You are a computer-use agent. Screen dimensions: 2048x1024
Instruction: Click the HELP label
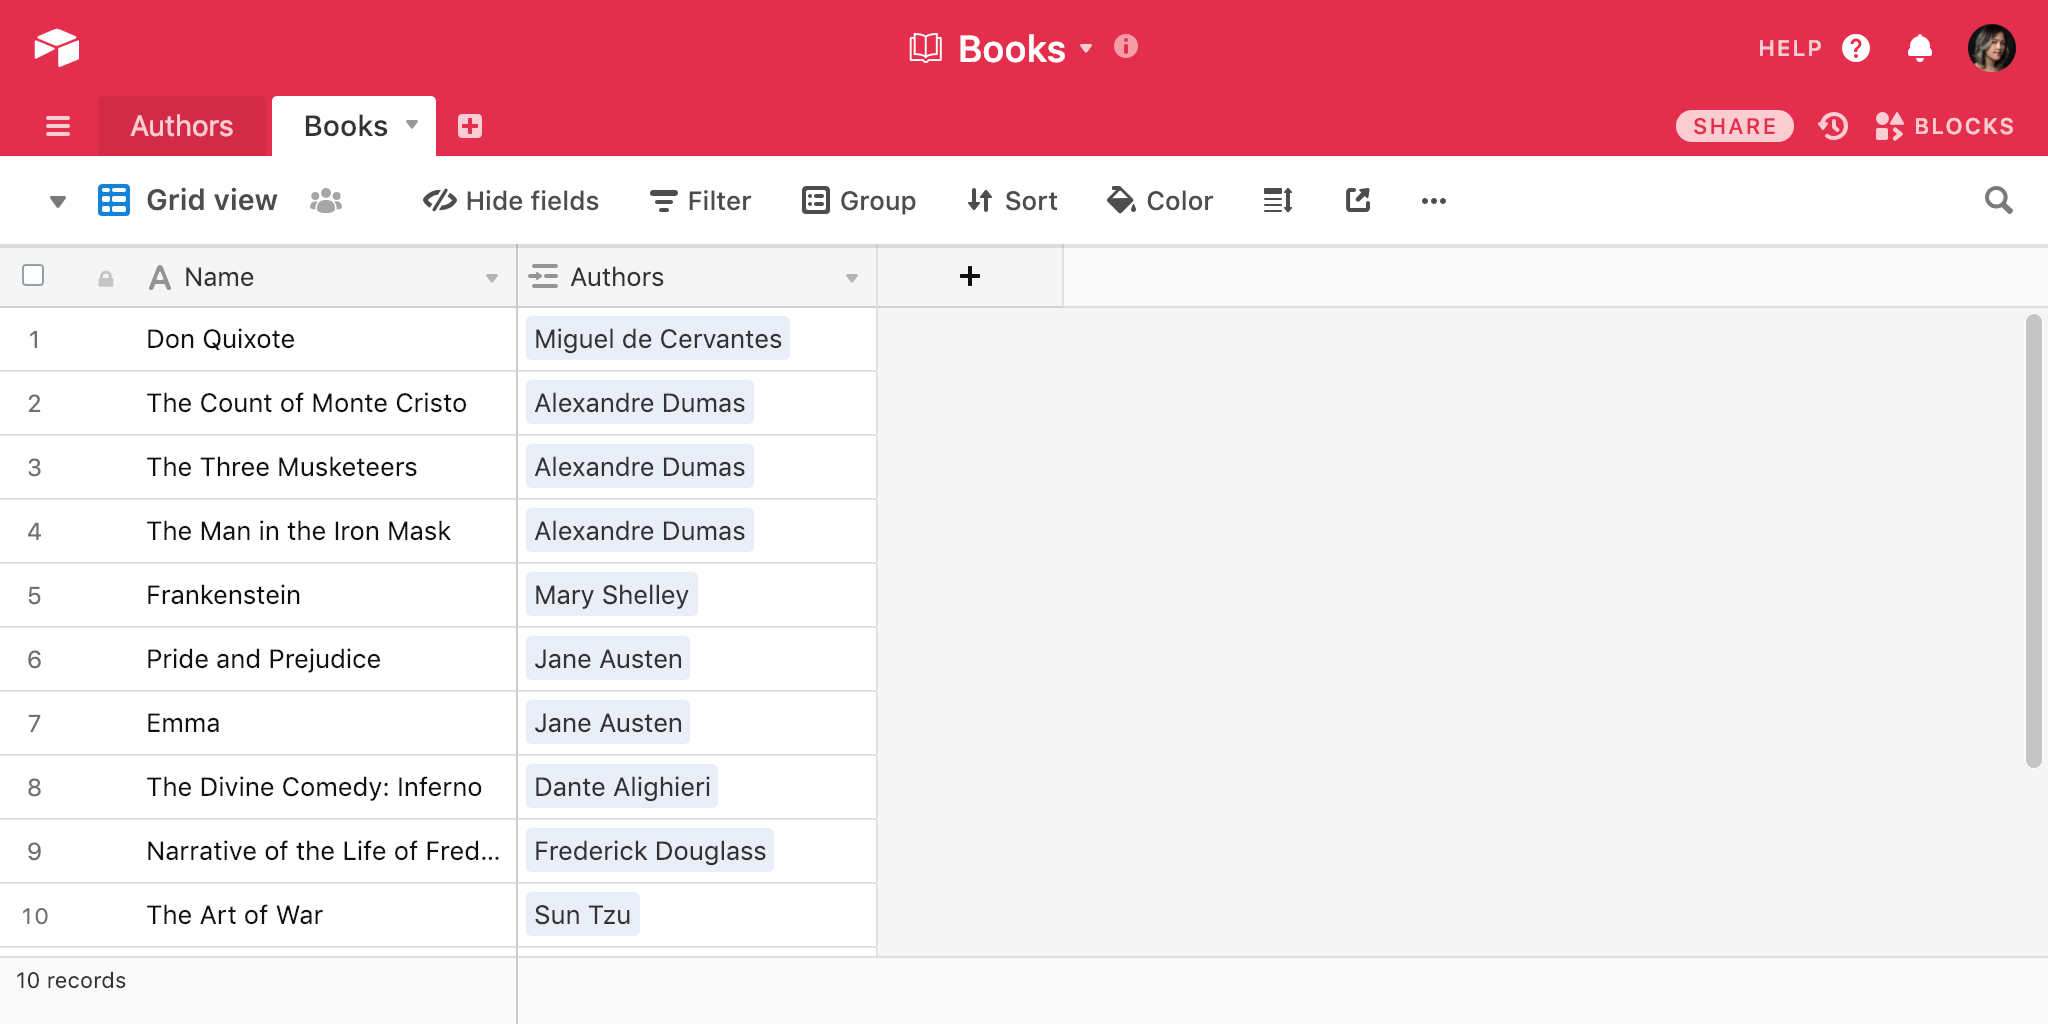click(1790, 48)
